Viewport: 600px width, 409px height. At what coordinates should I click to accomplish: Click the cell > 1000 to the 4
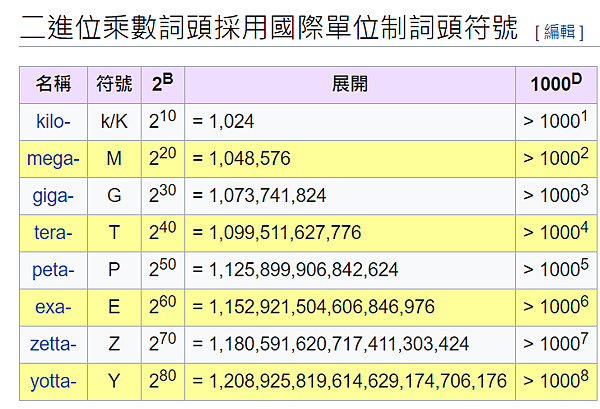(x=556, y=233)
